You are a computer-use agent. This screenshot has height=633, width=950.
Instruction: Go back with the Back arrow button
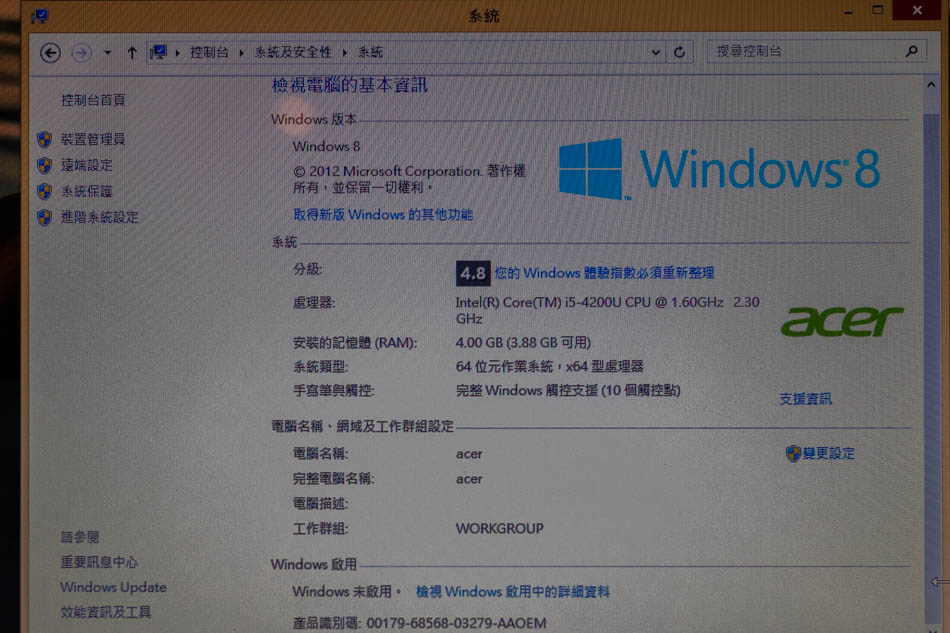[50, 53]
